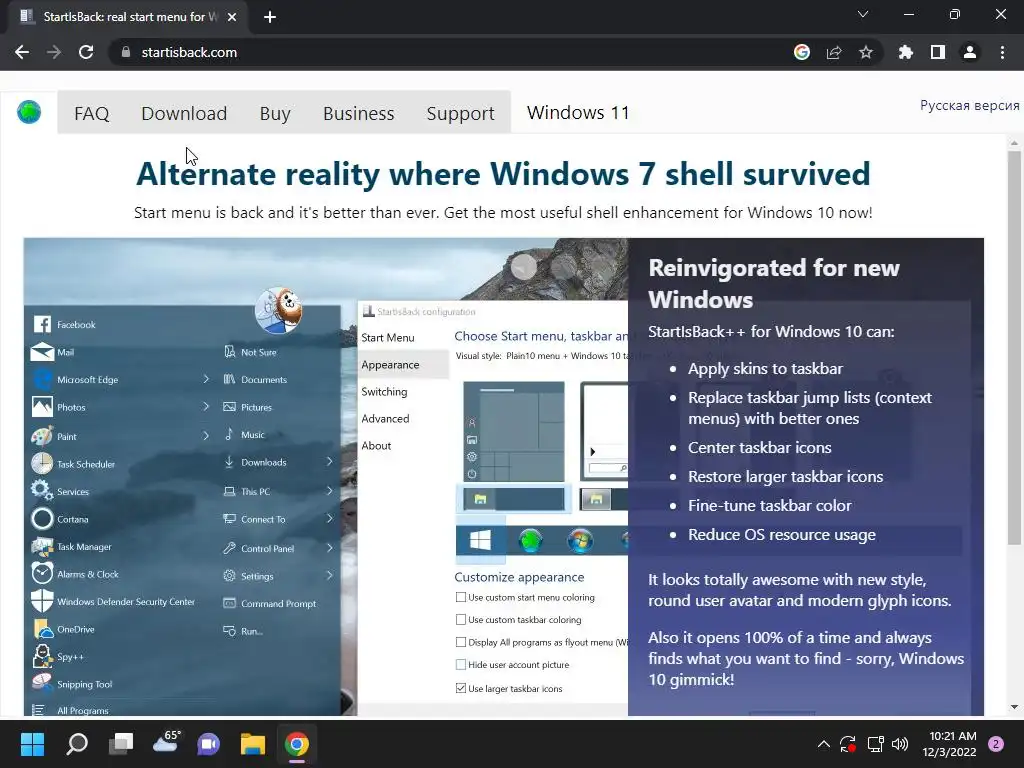Image resolution: width=1024 pixels, height=768 pixels.
Task: Show hidden tray icons chevron
Action: 824,744
